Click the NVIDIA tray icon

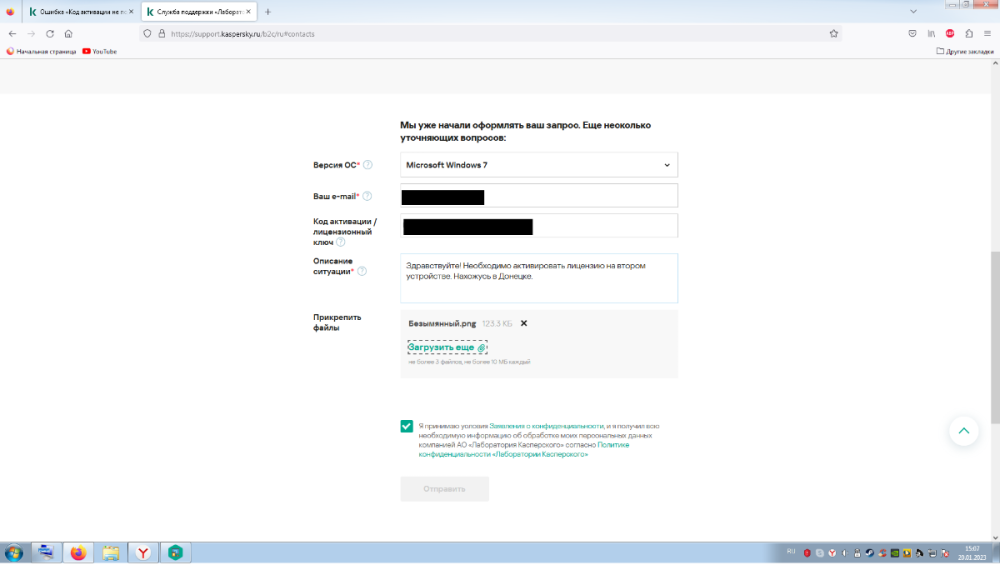[895, 553]
